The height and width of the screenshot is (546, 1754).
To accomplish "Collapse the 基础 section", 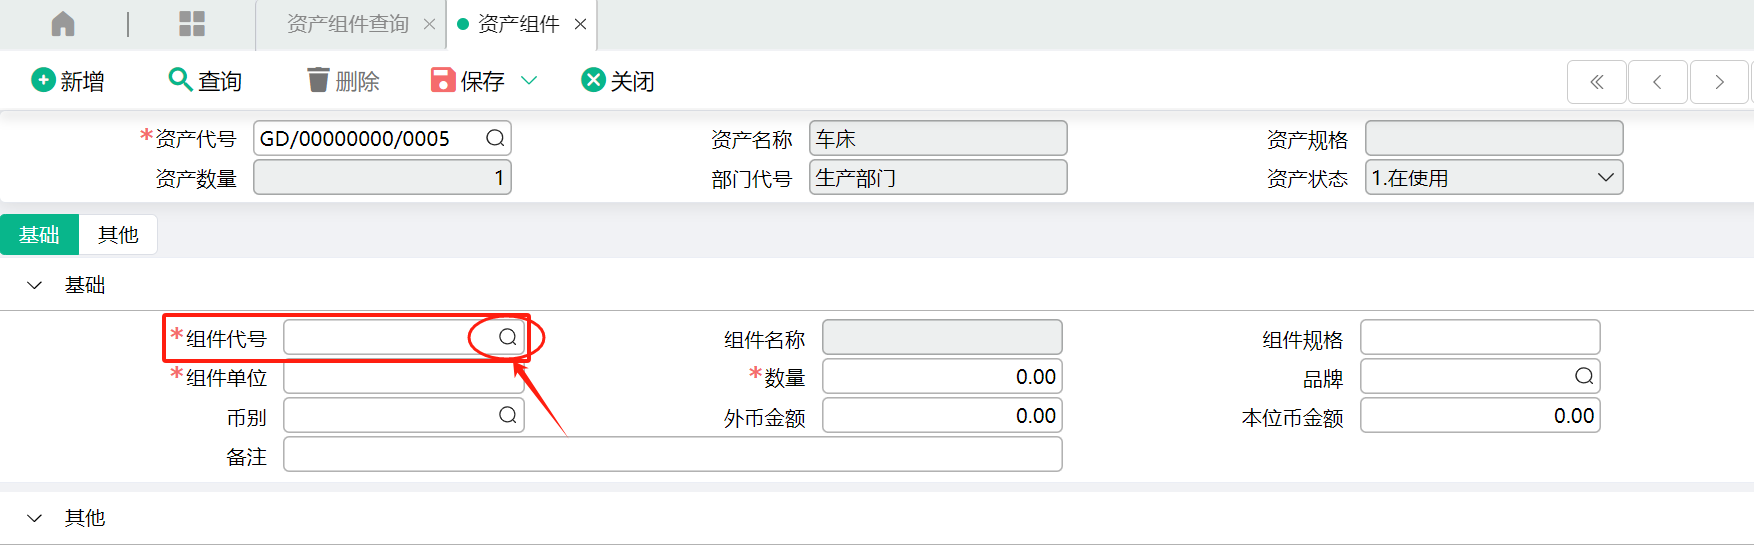I will [x=35, y=286].
